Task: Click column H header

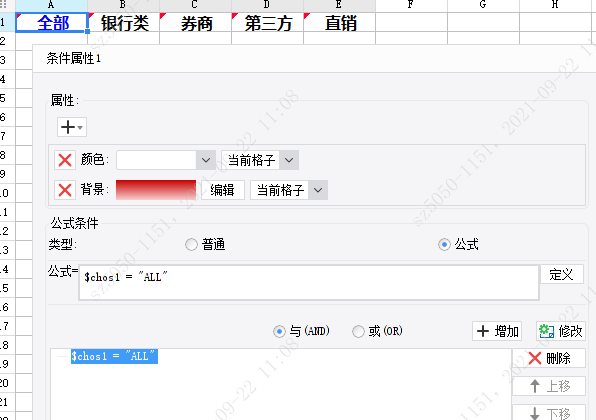Action: click(555, 5)
